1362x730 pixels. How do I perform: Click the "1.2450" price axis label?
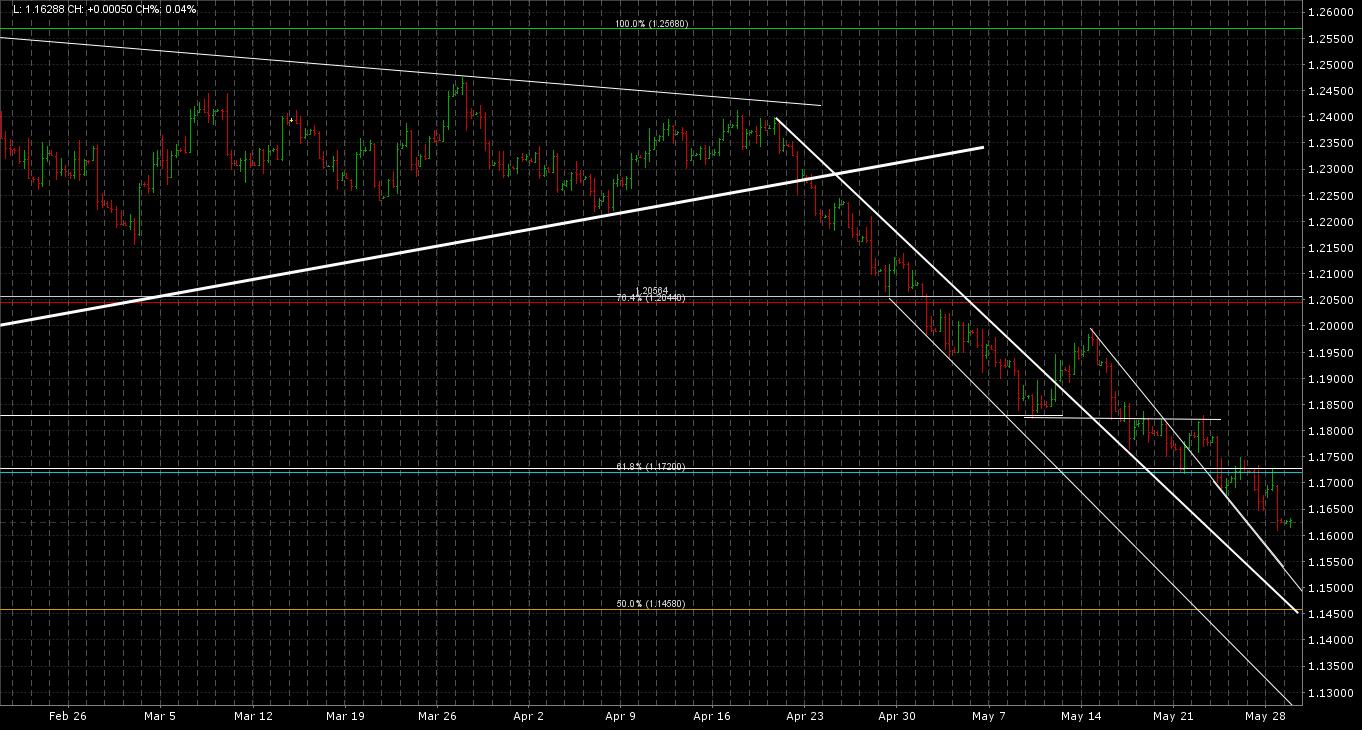point(1329,91)
